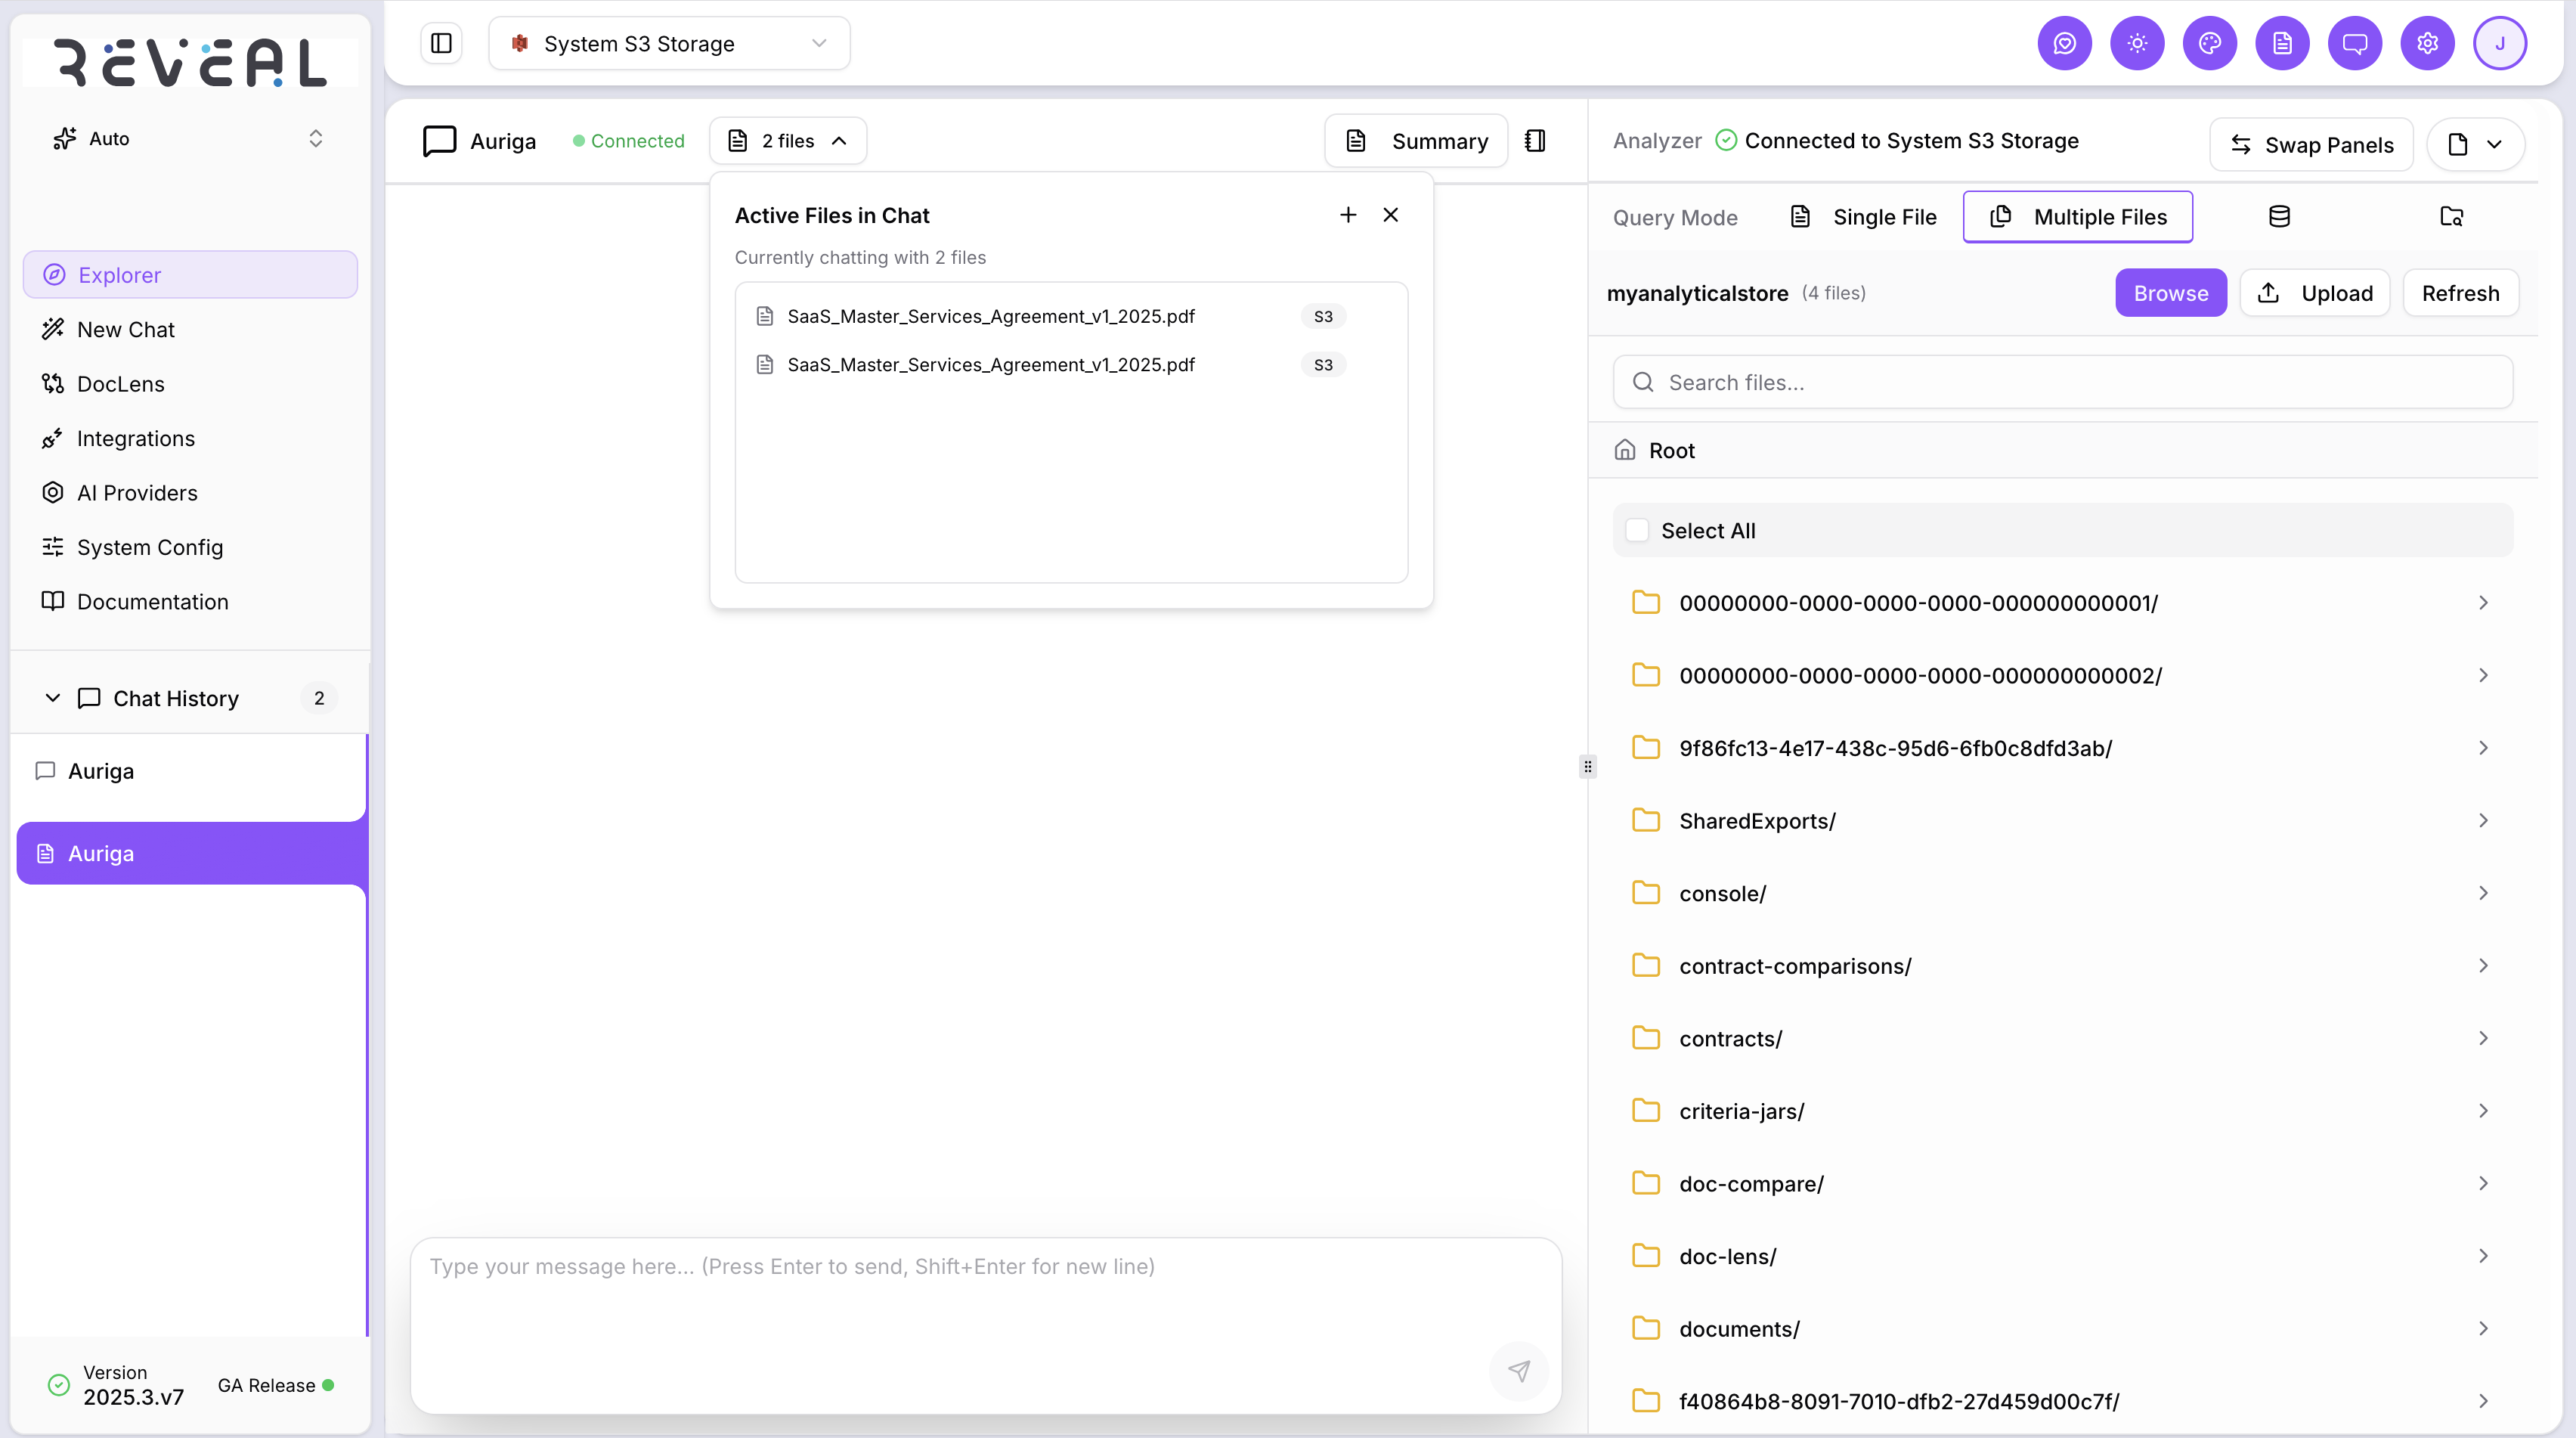Open folder 00000000-0000-0000-0000-000000000002/
Viewport: 2576px width, 1438px height.
coord(2063,676)
